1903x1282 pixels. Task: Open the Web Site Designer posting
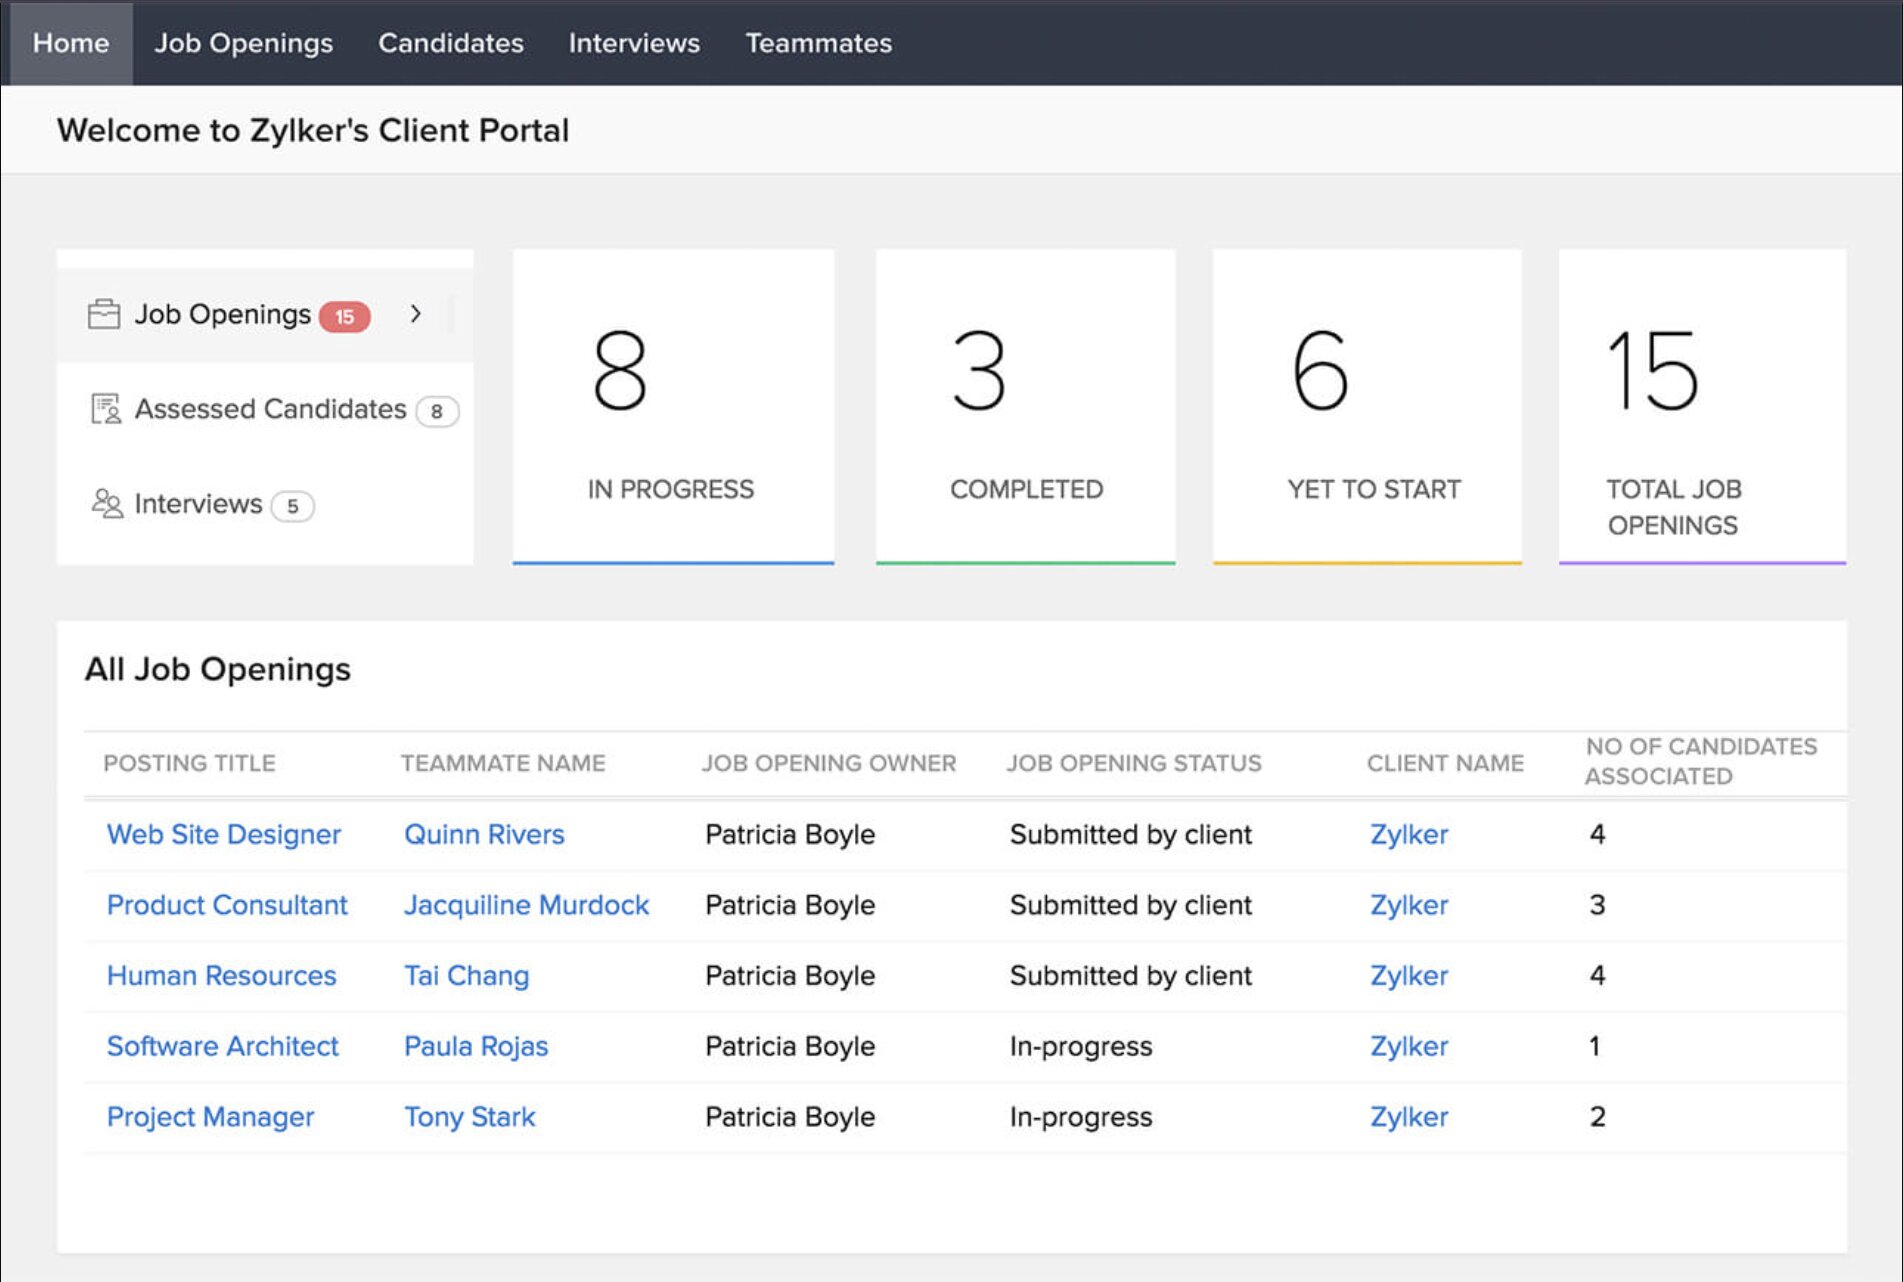click(x=223, y=834)
